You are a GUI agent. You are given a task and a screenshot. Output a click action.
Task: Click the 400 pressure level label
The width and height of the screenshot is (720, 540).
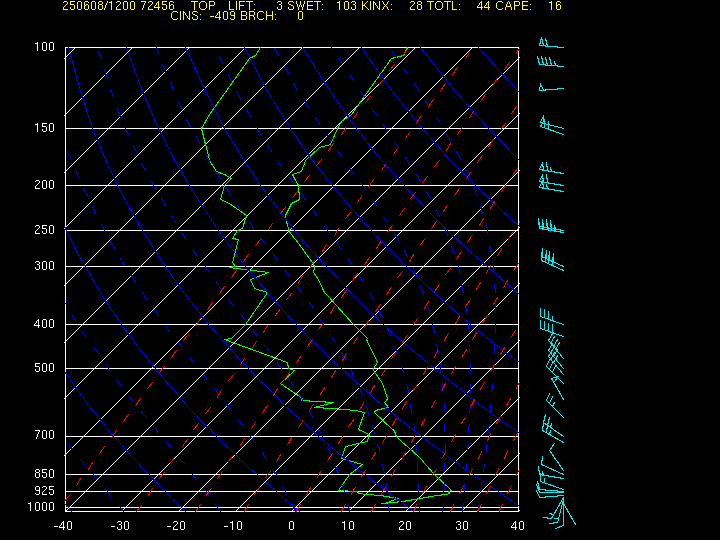(45, 324)
